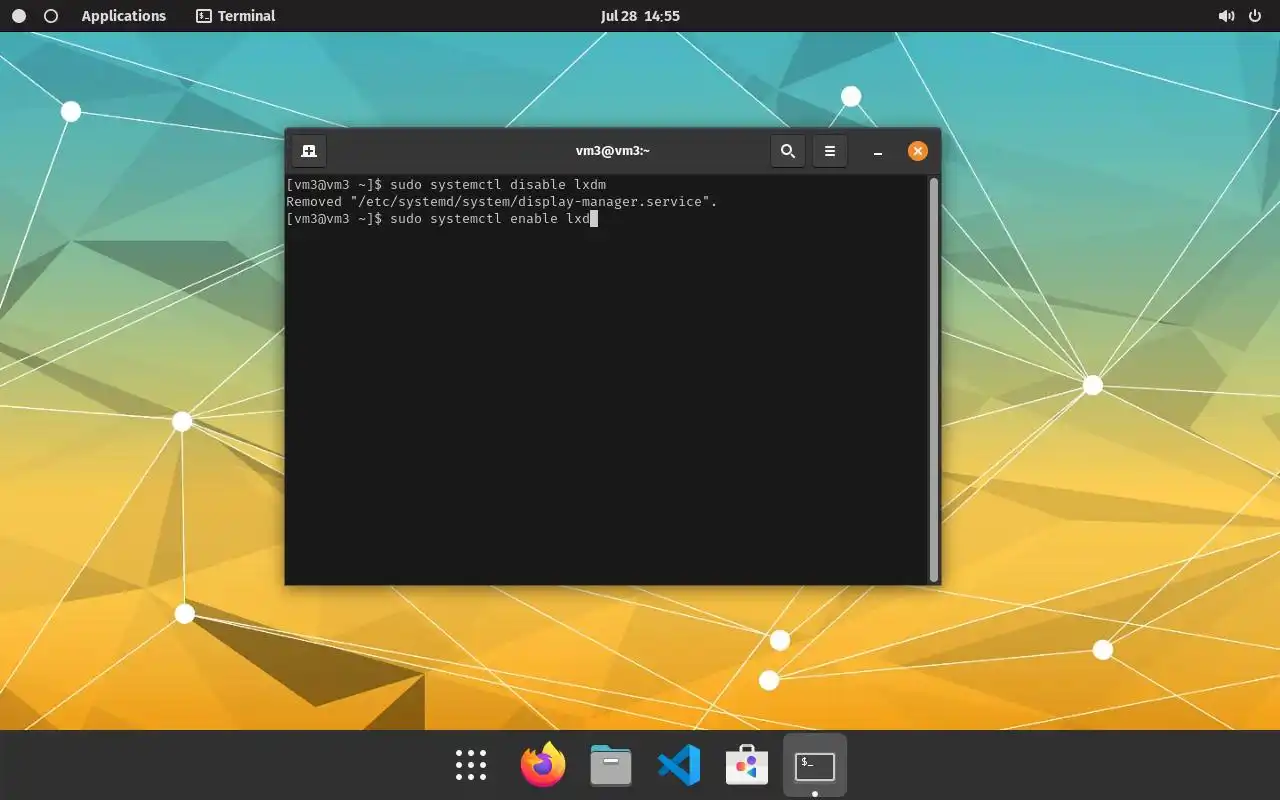1280x800 pixels.
Task: Open terminal search with magnifier icon
Action: [x=788, y=151]
